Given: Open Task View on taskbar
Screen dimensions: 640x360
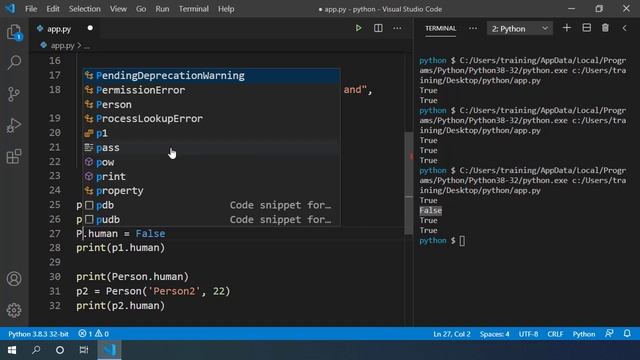Looking at the screenshot, I should 84,350.
